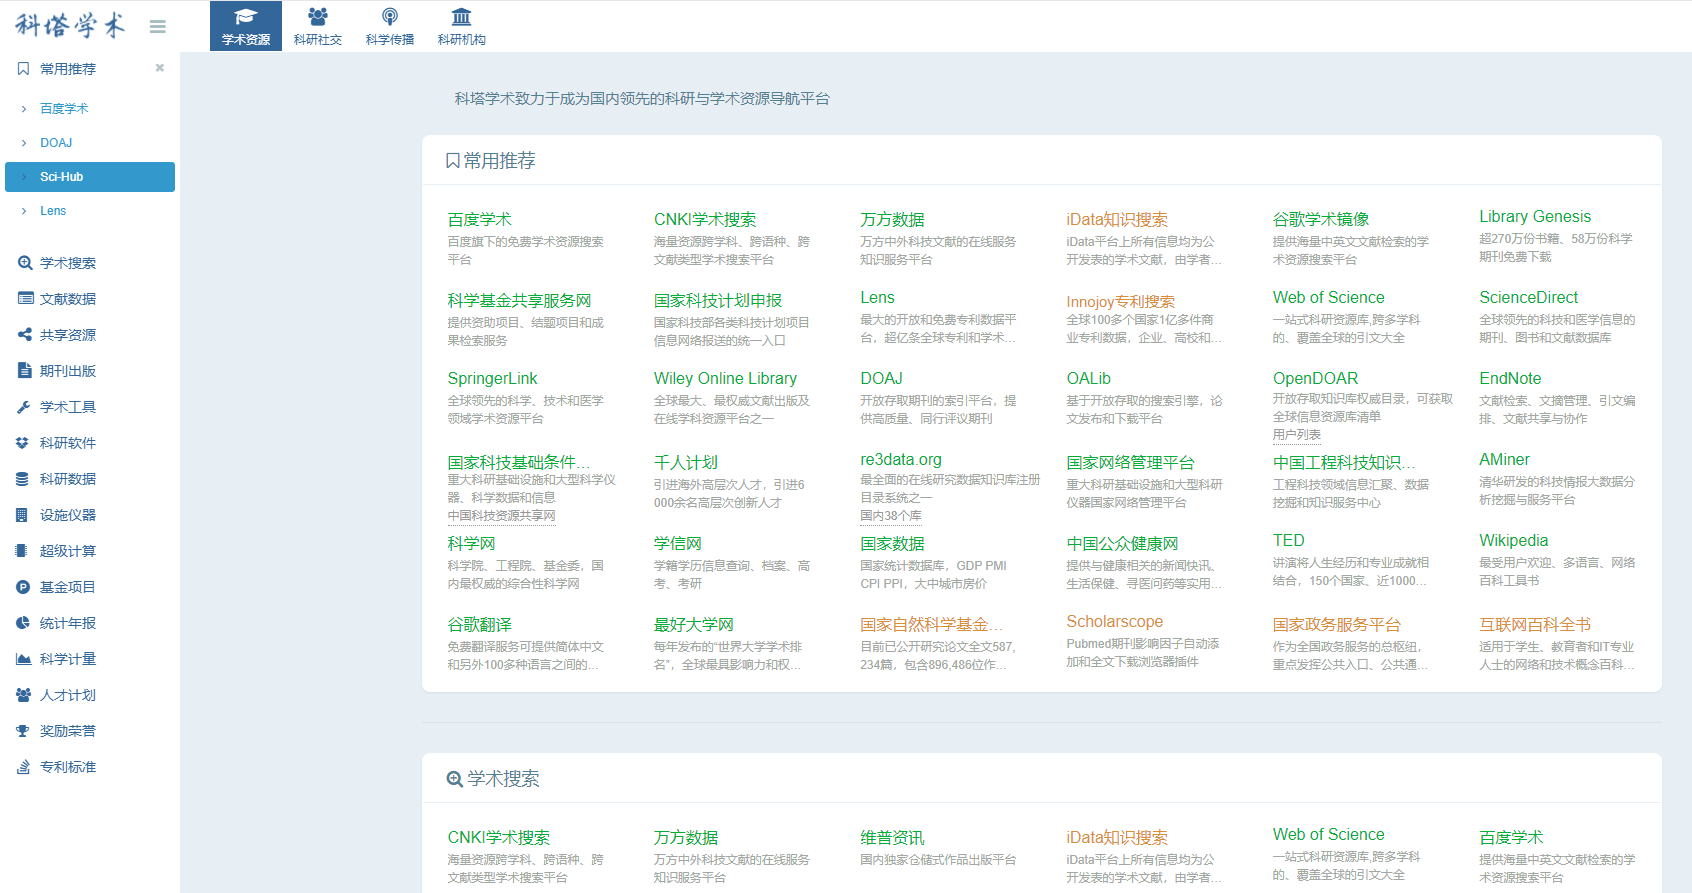This screenshot has height=893, width=1692.
Task: Open the re3data.org link
Action: click(x=901, y=459)
